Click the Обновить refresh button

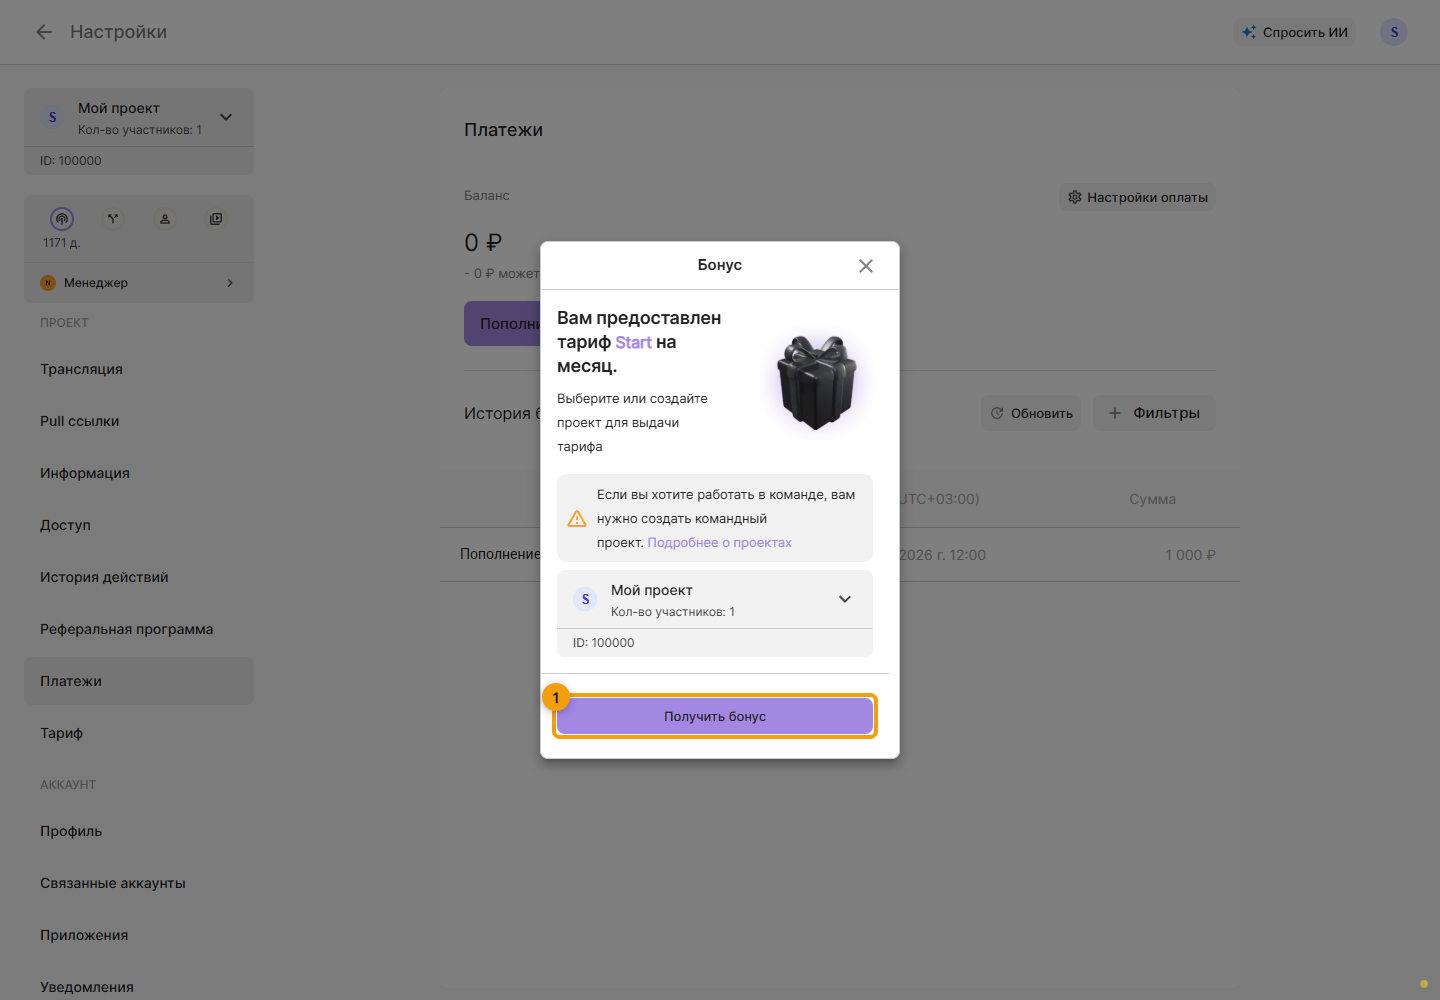click(1031, 413)
